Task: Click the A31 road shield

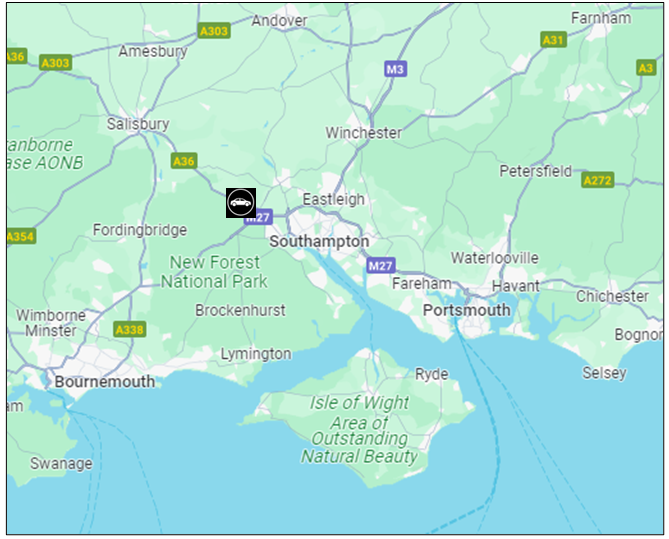Action: pyautogui.click(x=553, y=40)
